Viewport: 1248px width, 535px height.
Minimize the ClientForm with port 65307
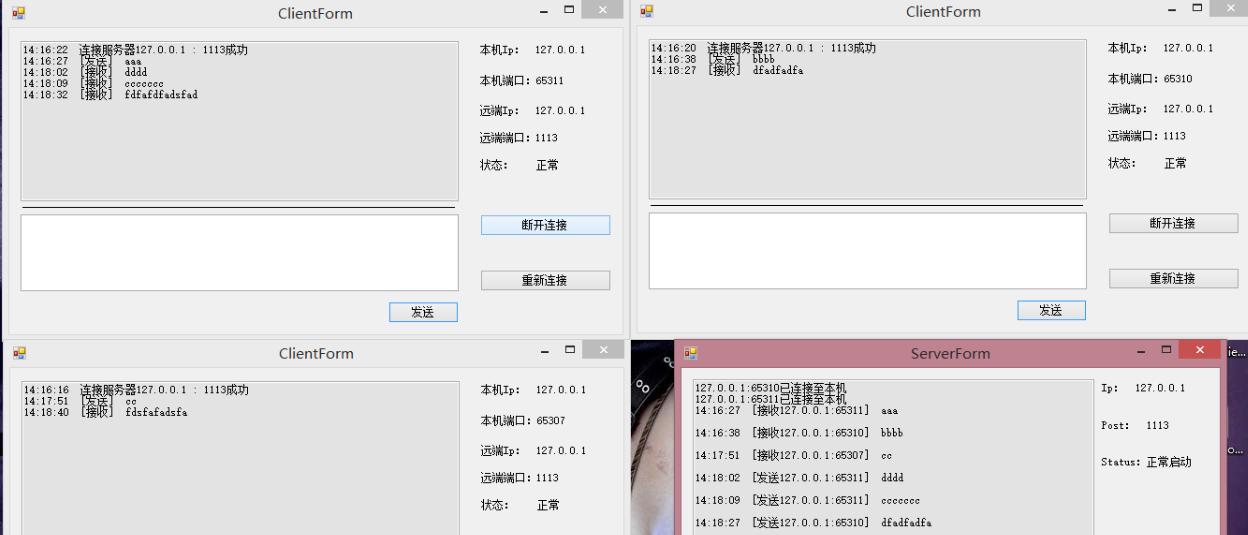tap(545, 350)
